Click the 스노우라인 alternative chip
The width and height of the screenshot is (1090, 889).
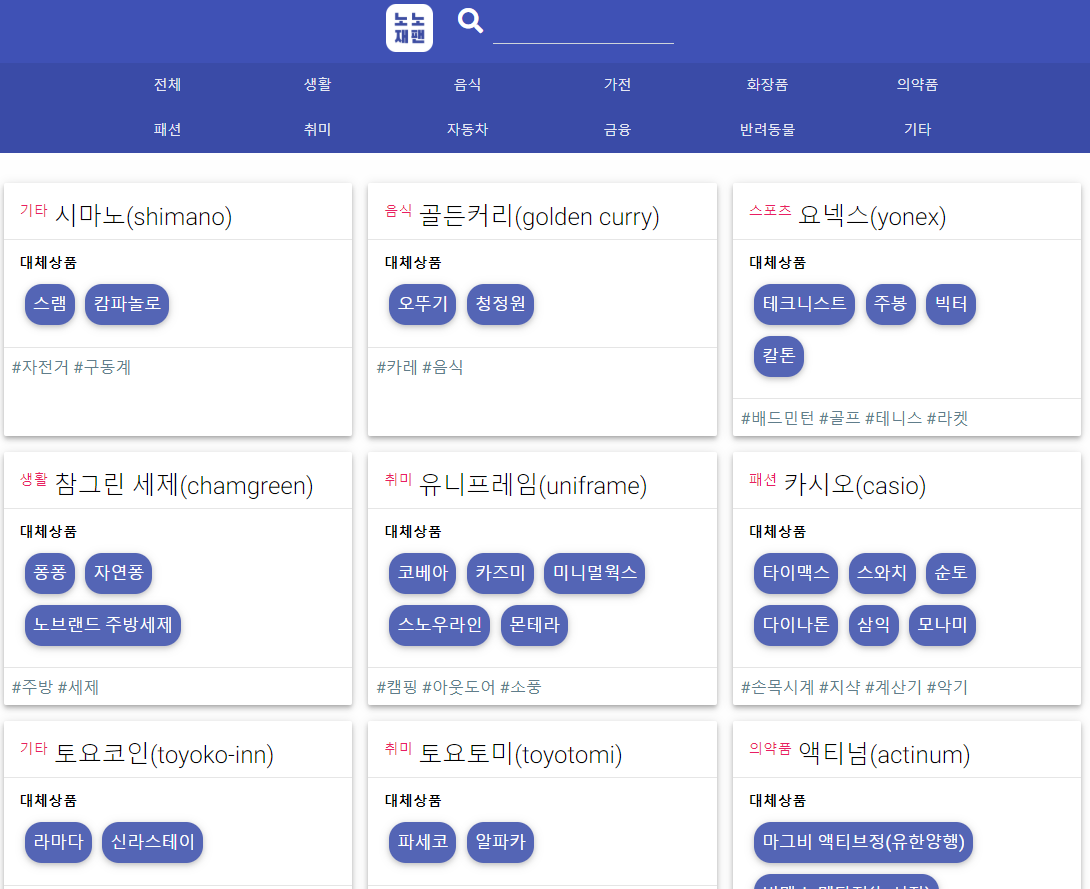440,625
